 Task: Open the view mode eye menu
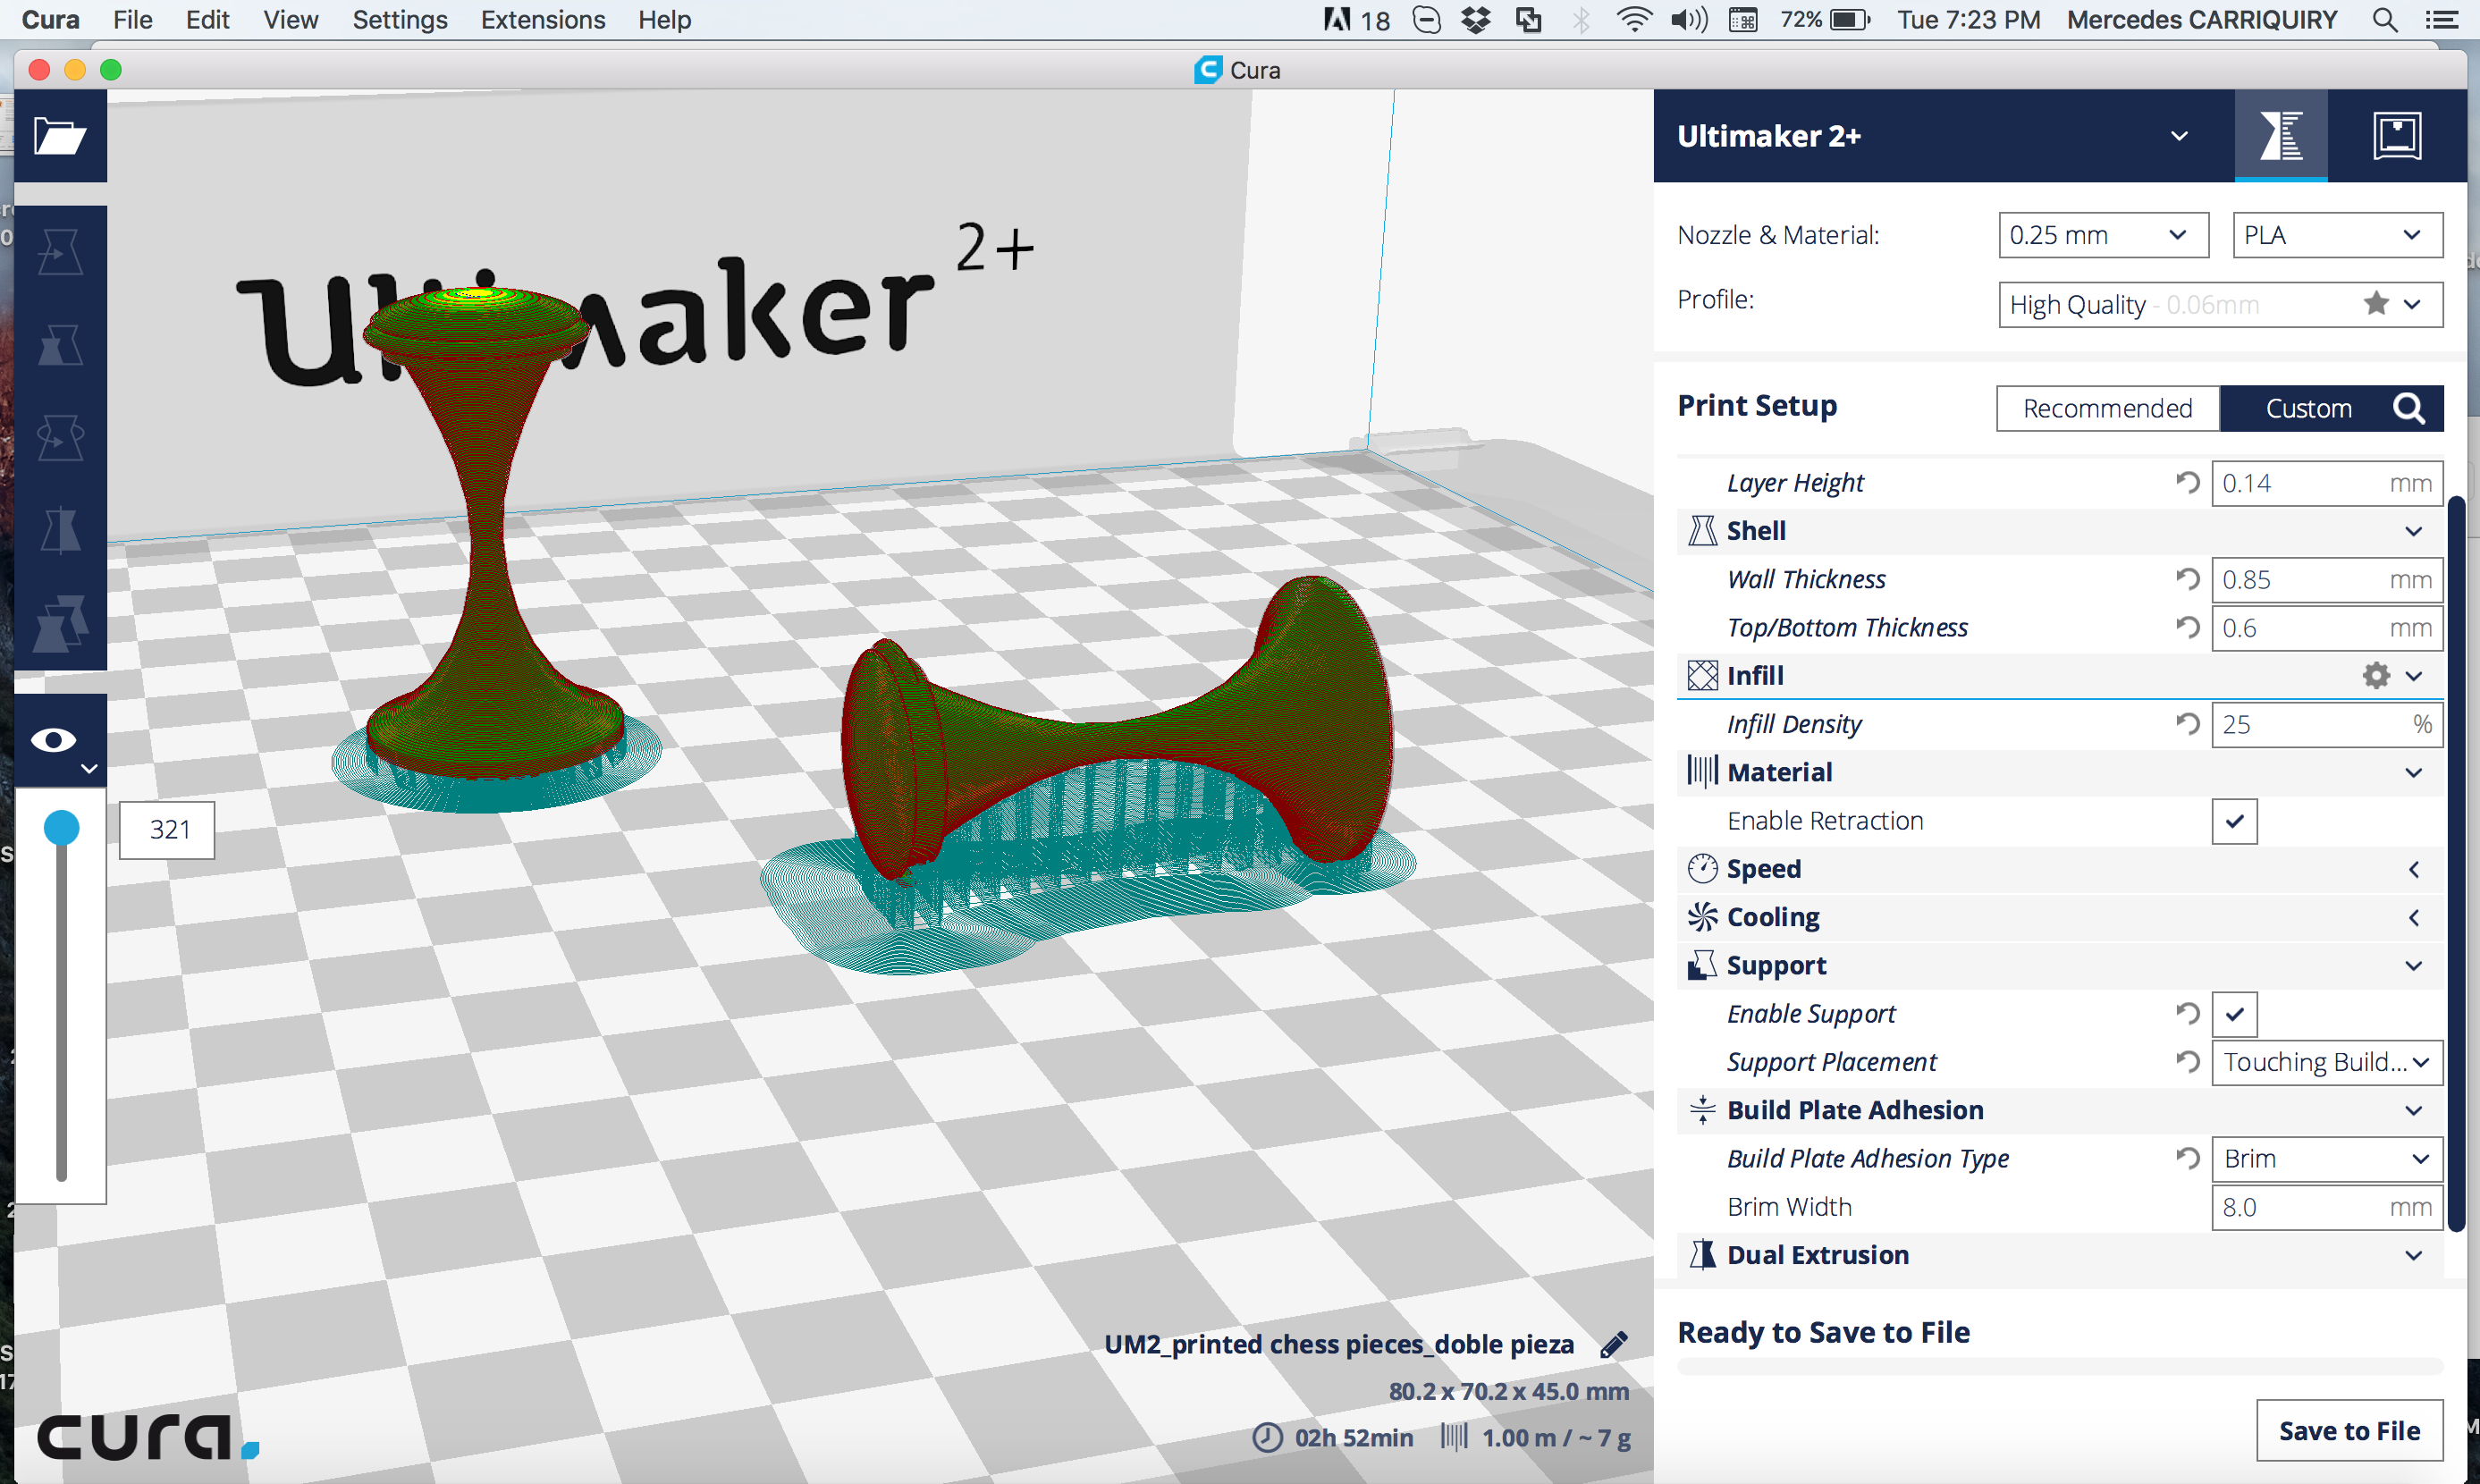60,741
